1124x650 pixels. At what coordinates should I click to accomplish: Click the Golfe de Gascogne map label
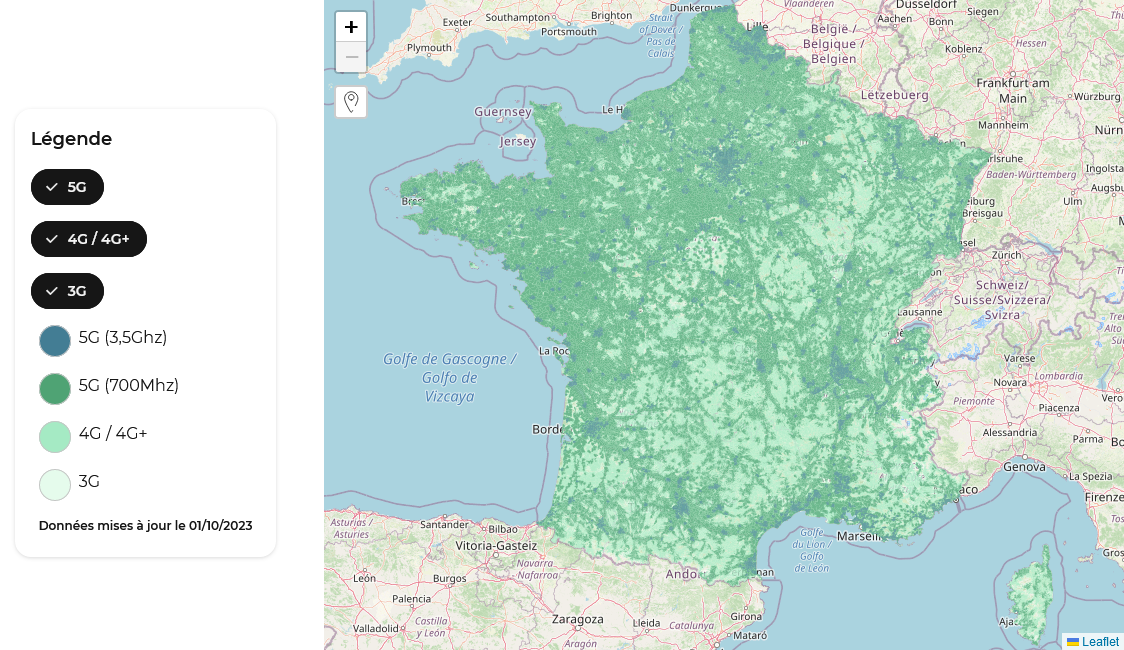pos(449,378)
